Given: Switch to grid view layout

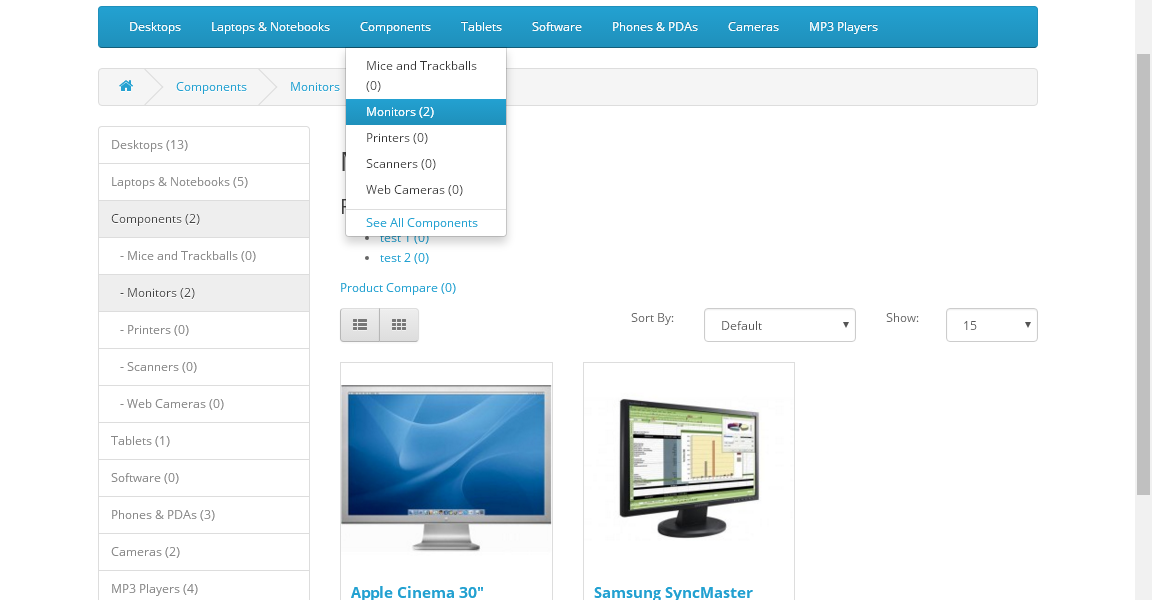Looking at the screenshot, I should [x=399, y=325].
